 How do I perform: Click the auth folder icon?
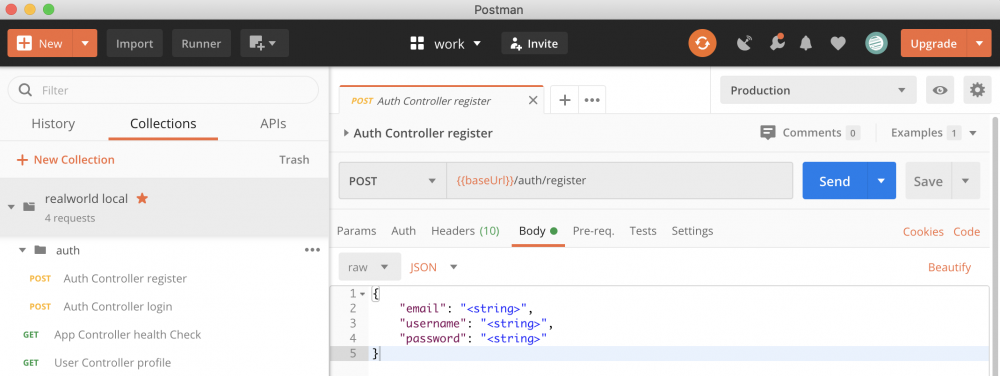[40, 250]
